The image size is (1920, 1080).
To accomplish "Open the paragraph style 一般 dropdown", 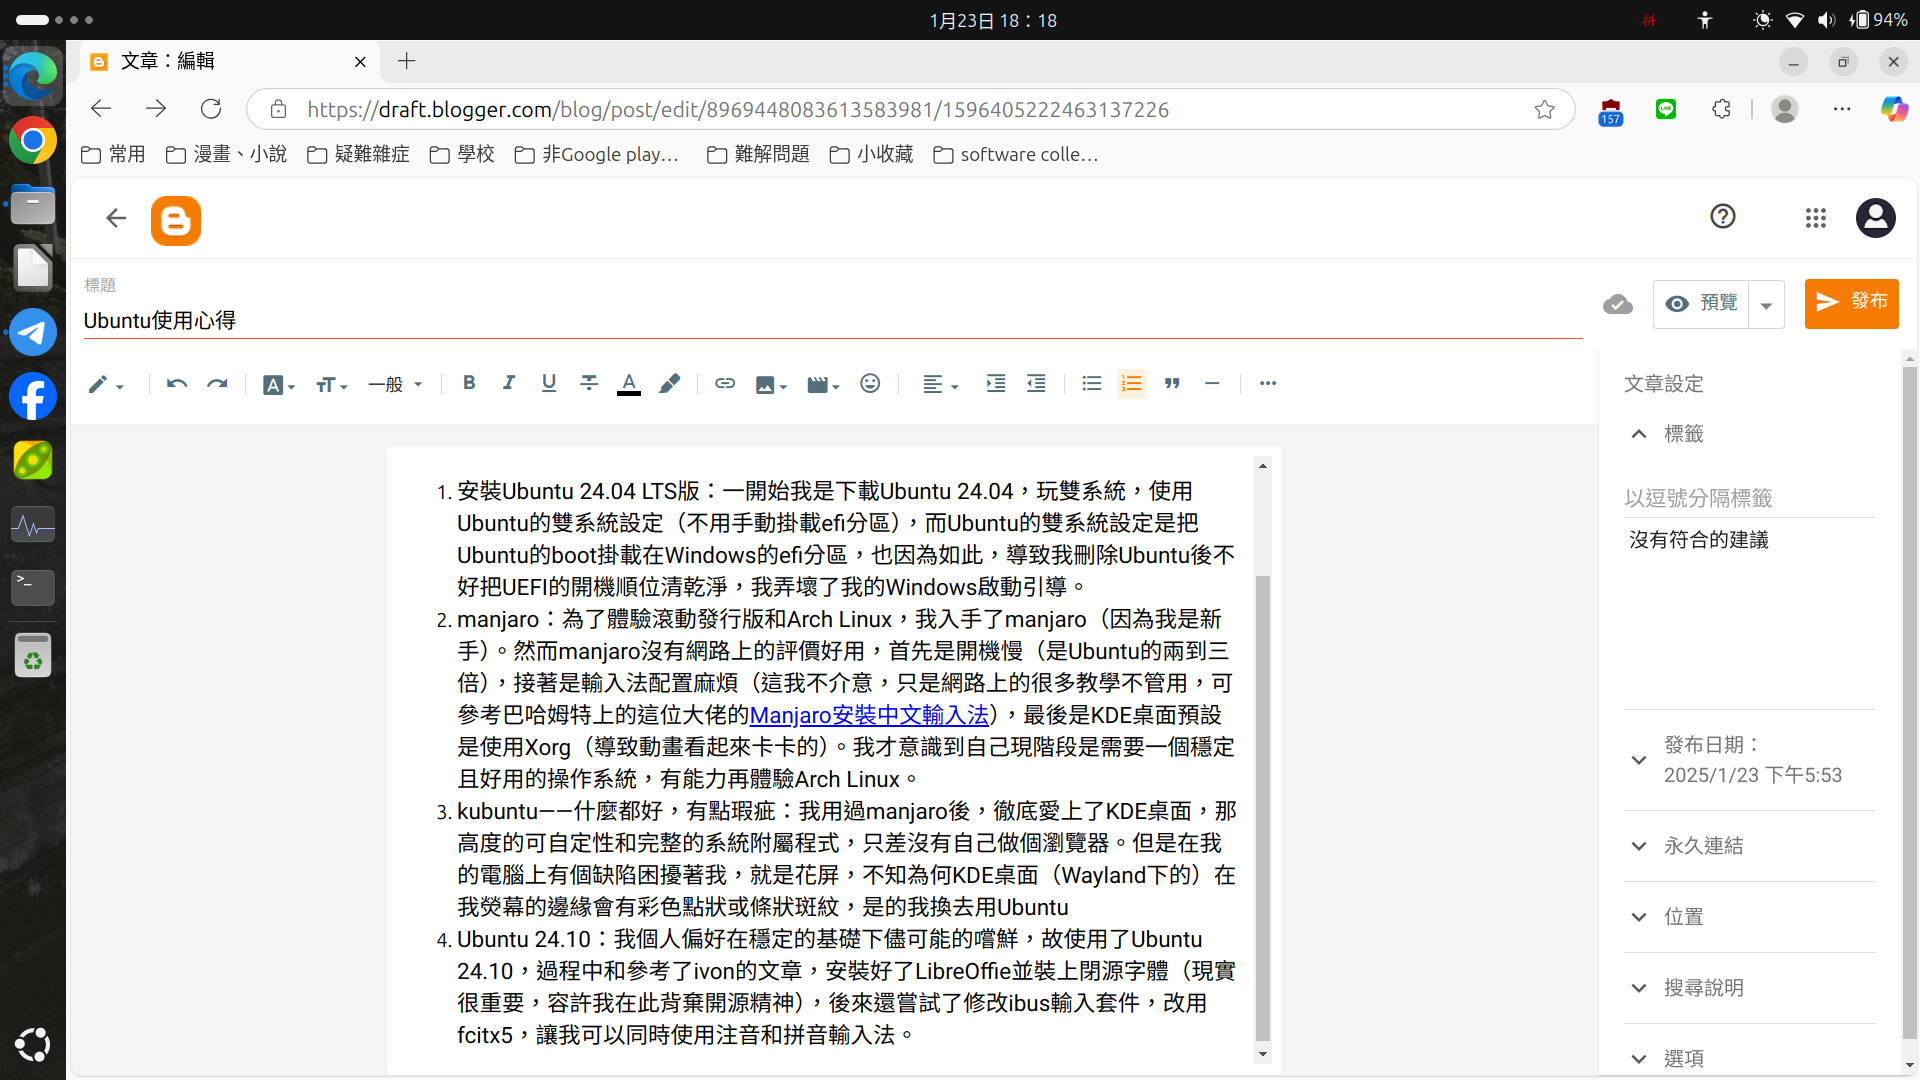I will (x=395, y=384).
